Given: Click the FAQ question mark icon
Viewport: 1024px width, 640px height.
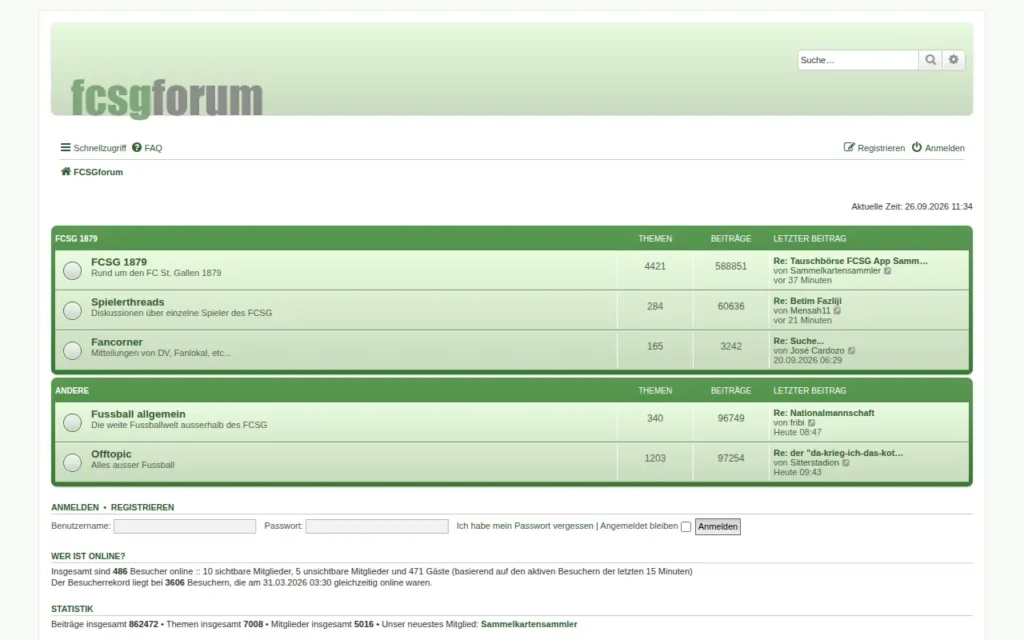Looking at the screenshot, I should tap(136, 148).
